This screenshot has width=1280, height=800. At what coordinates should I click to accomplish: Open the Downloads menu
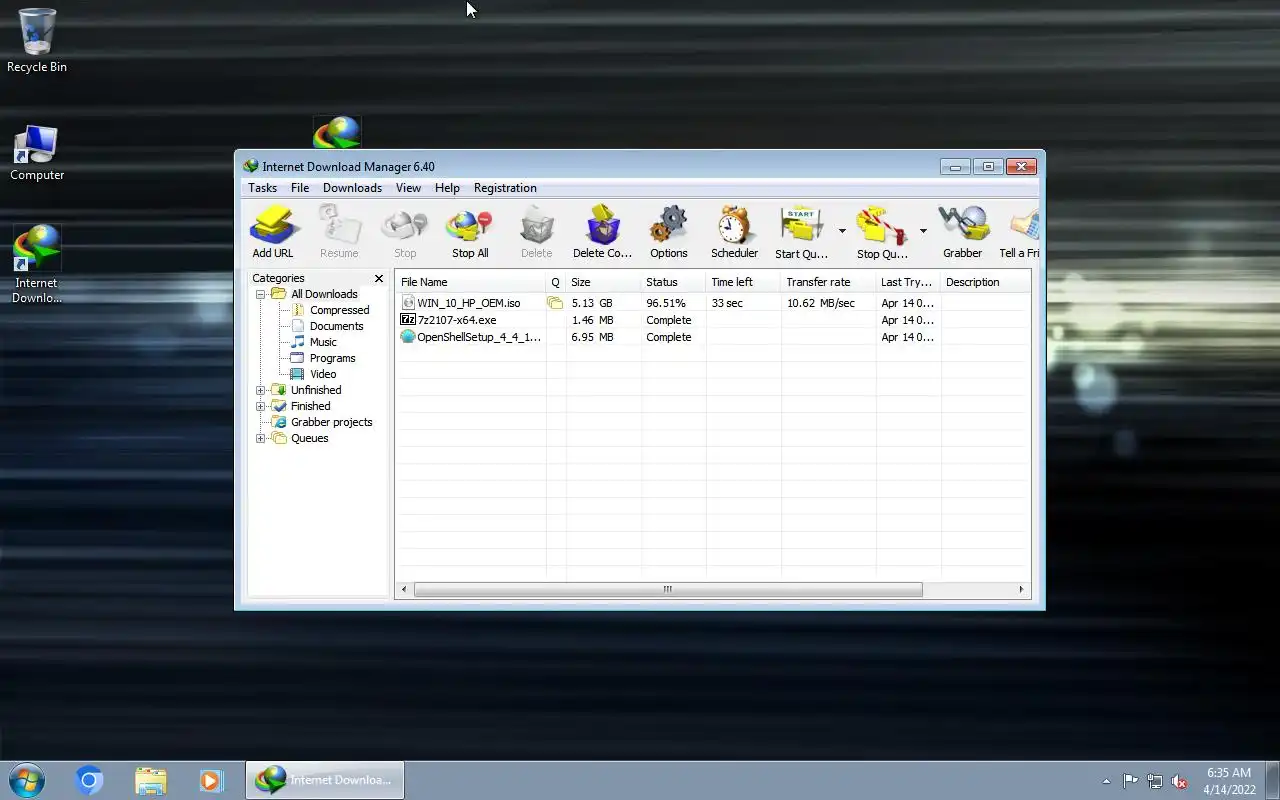click(x=352, y=188)
